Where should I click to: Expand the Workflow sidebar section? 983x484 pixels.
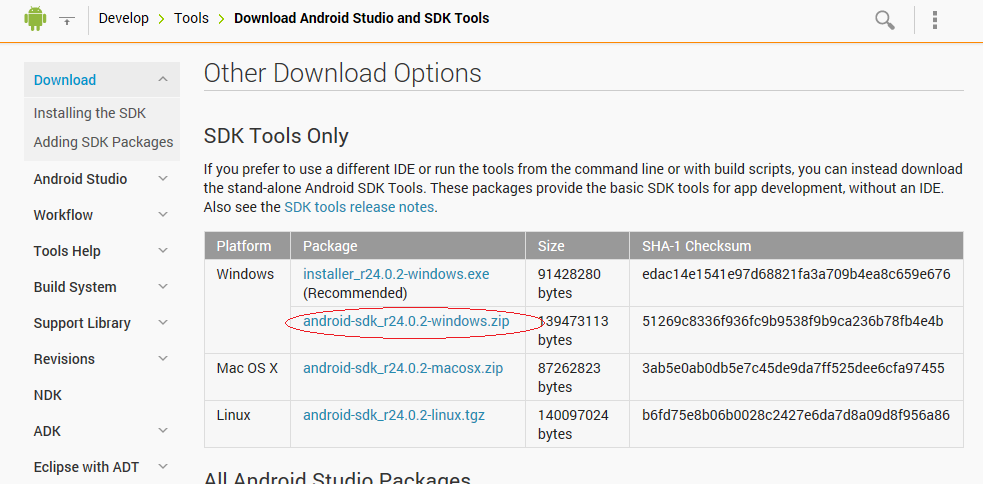(163, 215)
